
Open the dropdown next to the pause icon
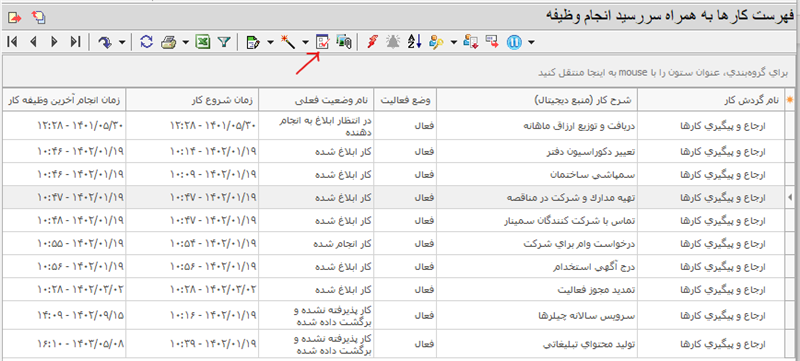tap(531, 42)
